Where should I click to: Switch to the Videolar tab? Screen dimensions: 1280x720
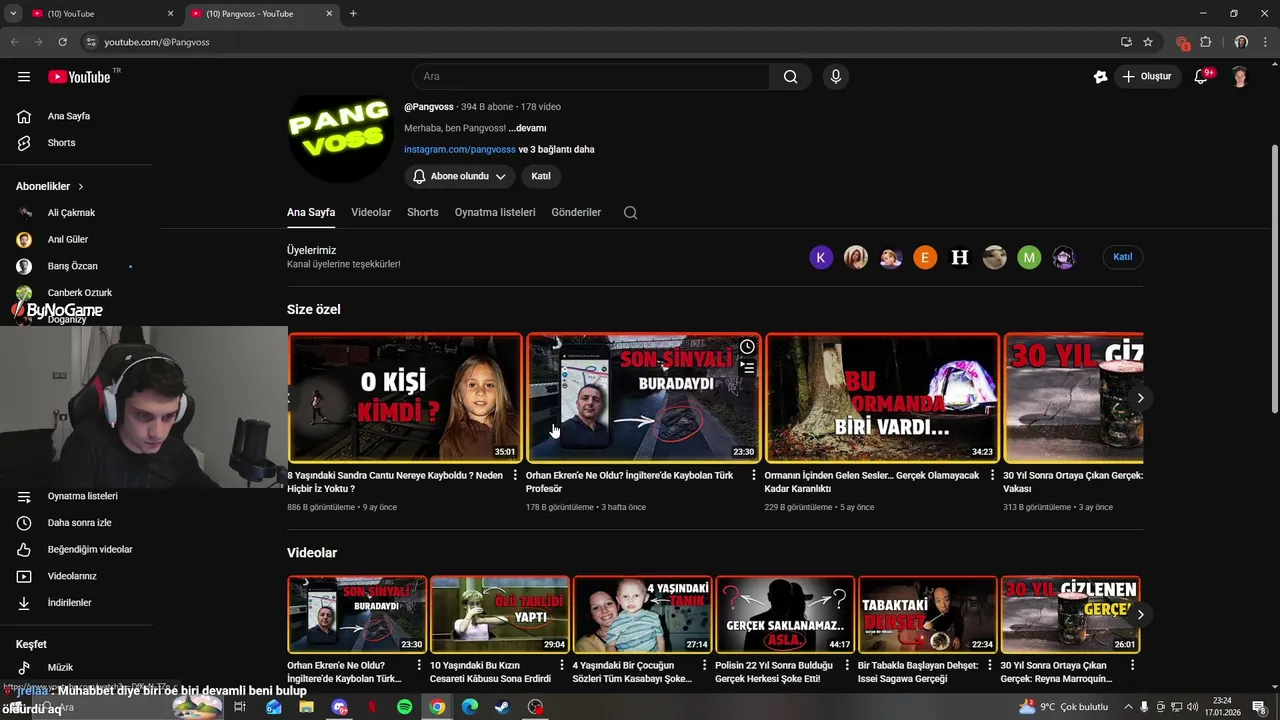[x=371, y=212]
